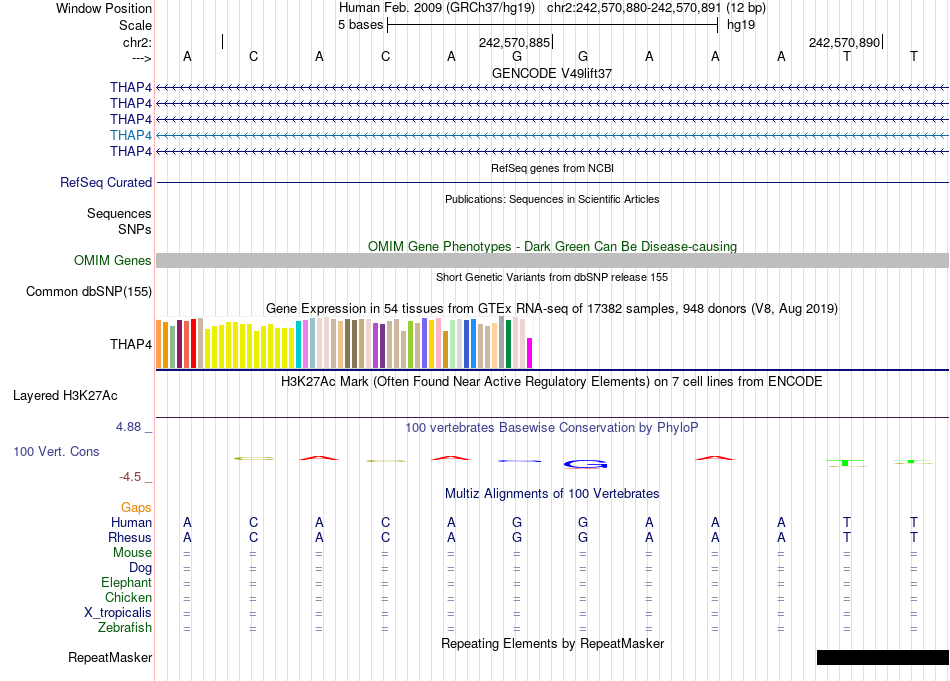Click the Human Feb. 2009 (GRCh37/hg19) assembly text

(x=436, y=8)
